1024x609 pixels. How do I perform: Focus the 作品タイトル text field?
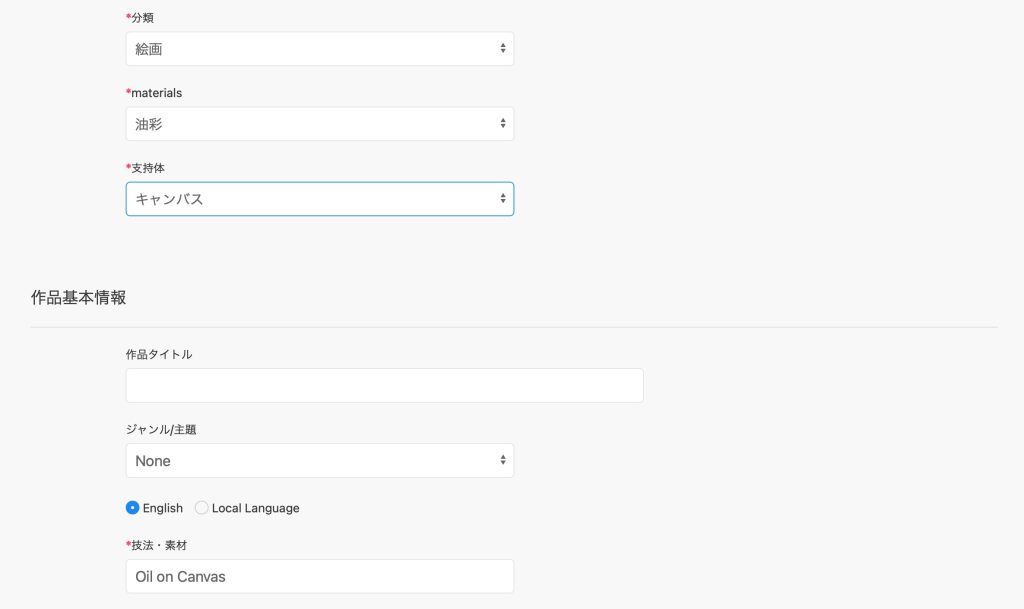coord(384,386)
